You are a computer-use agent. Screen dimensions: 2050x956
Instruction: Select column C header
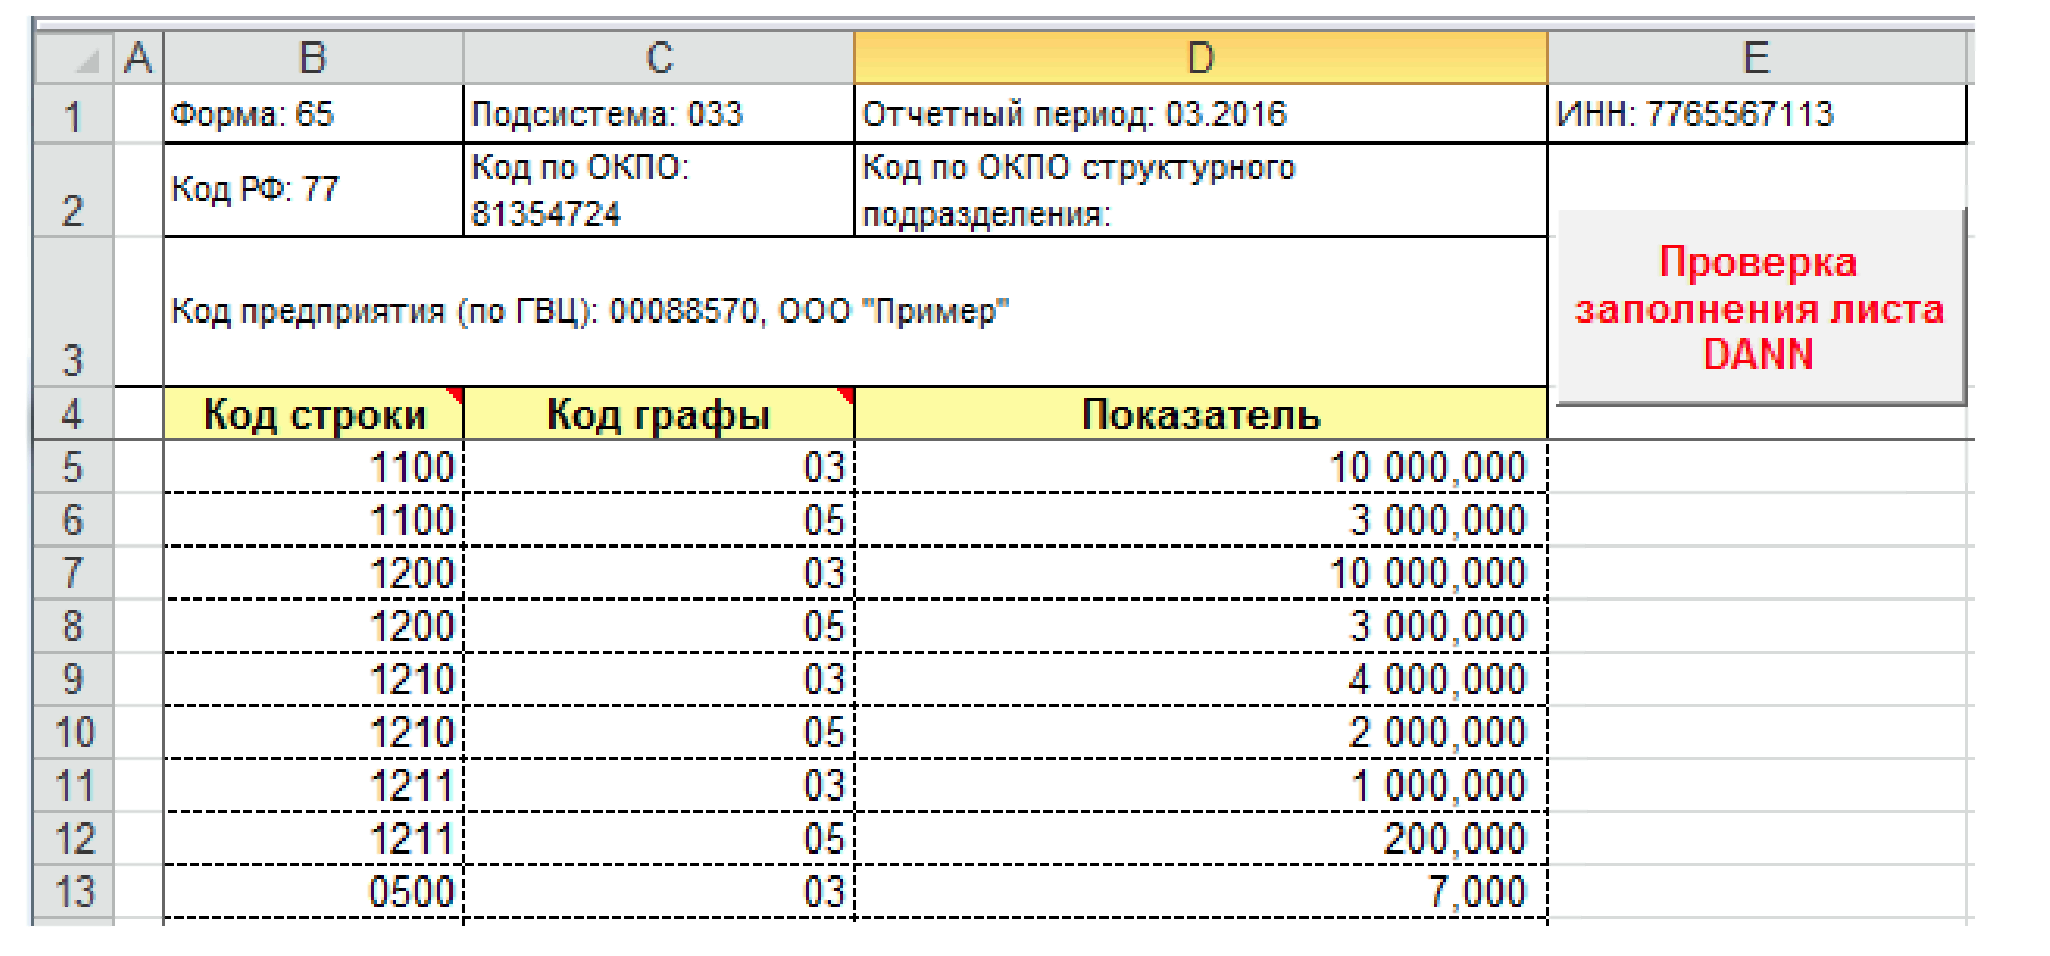659,59
